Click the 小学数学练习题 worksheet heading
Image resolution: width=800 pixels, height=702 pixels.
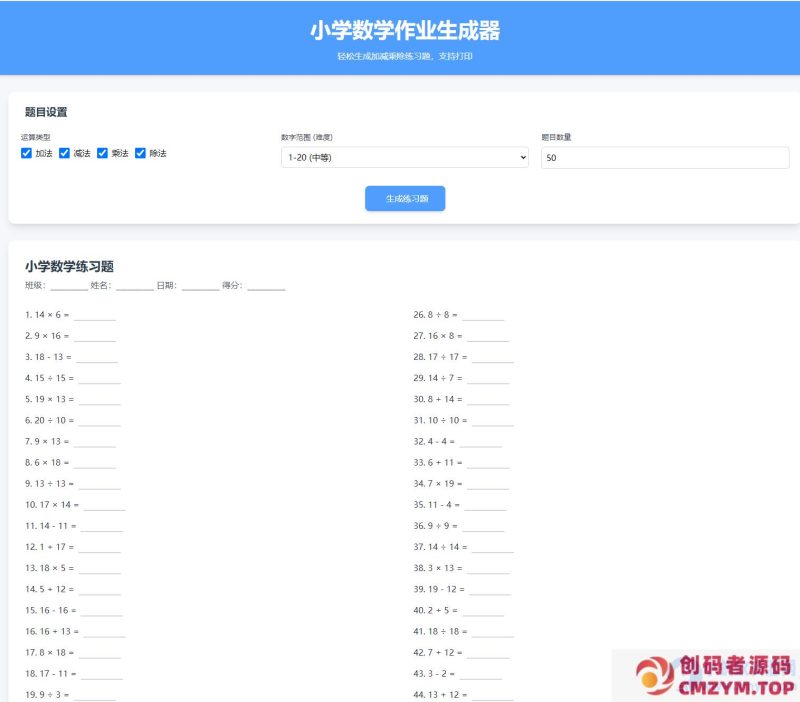click(68, 267)
